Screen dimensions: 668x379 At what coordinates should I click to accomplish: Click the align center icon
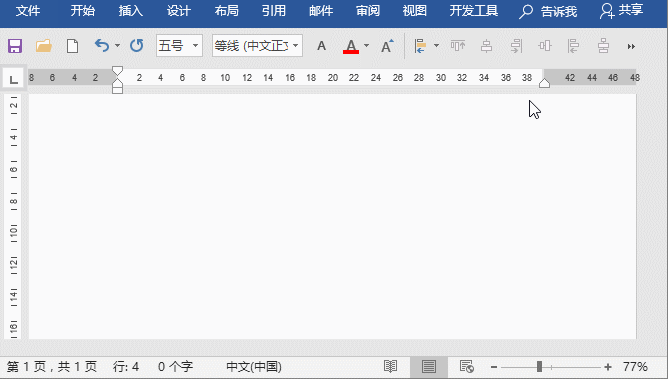[x=487, y=46]
